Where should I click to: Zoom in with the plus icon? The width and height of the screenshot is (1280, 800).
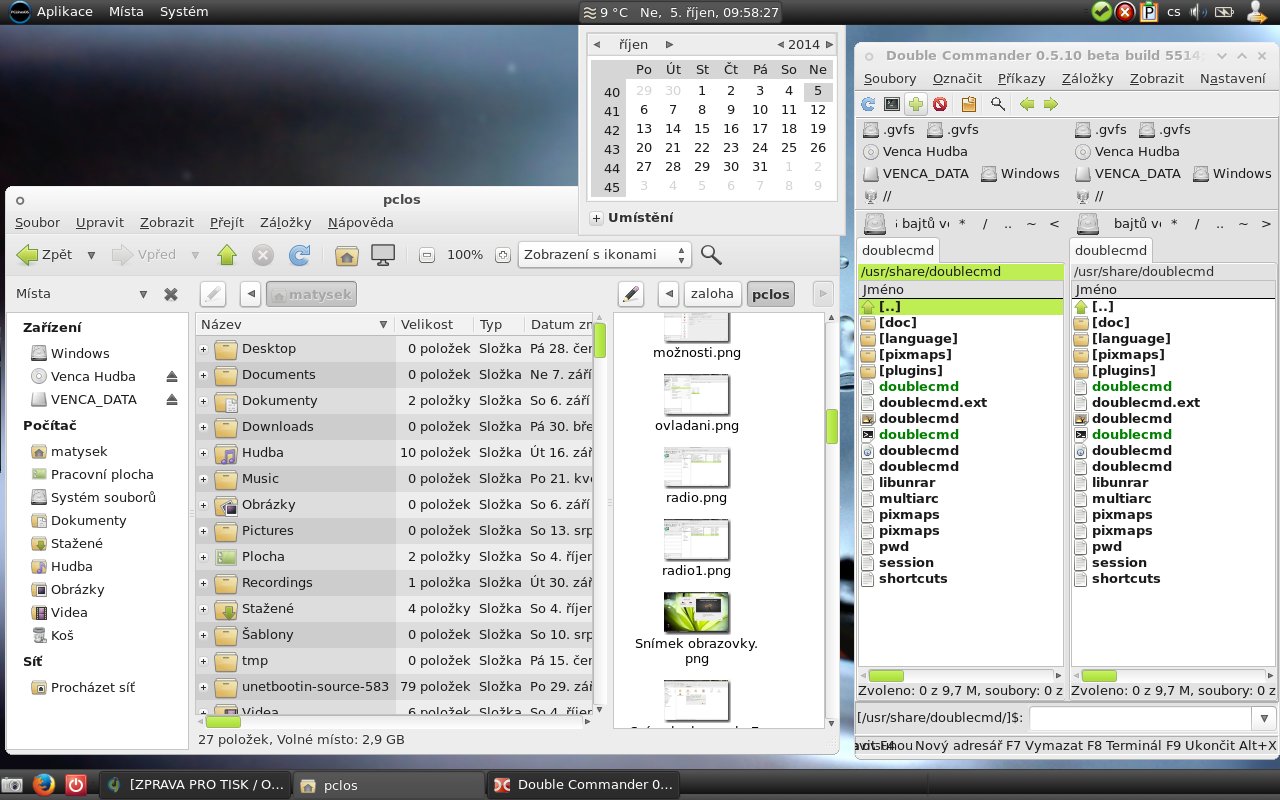[x=502, y=255]
